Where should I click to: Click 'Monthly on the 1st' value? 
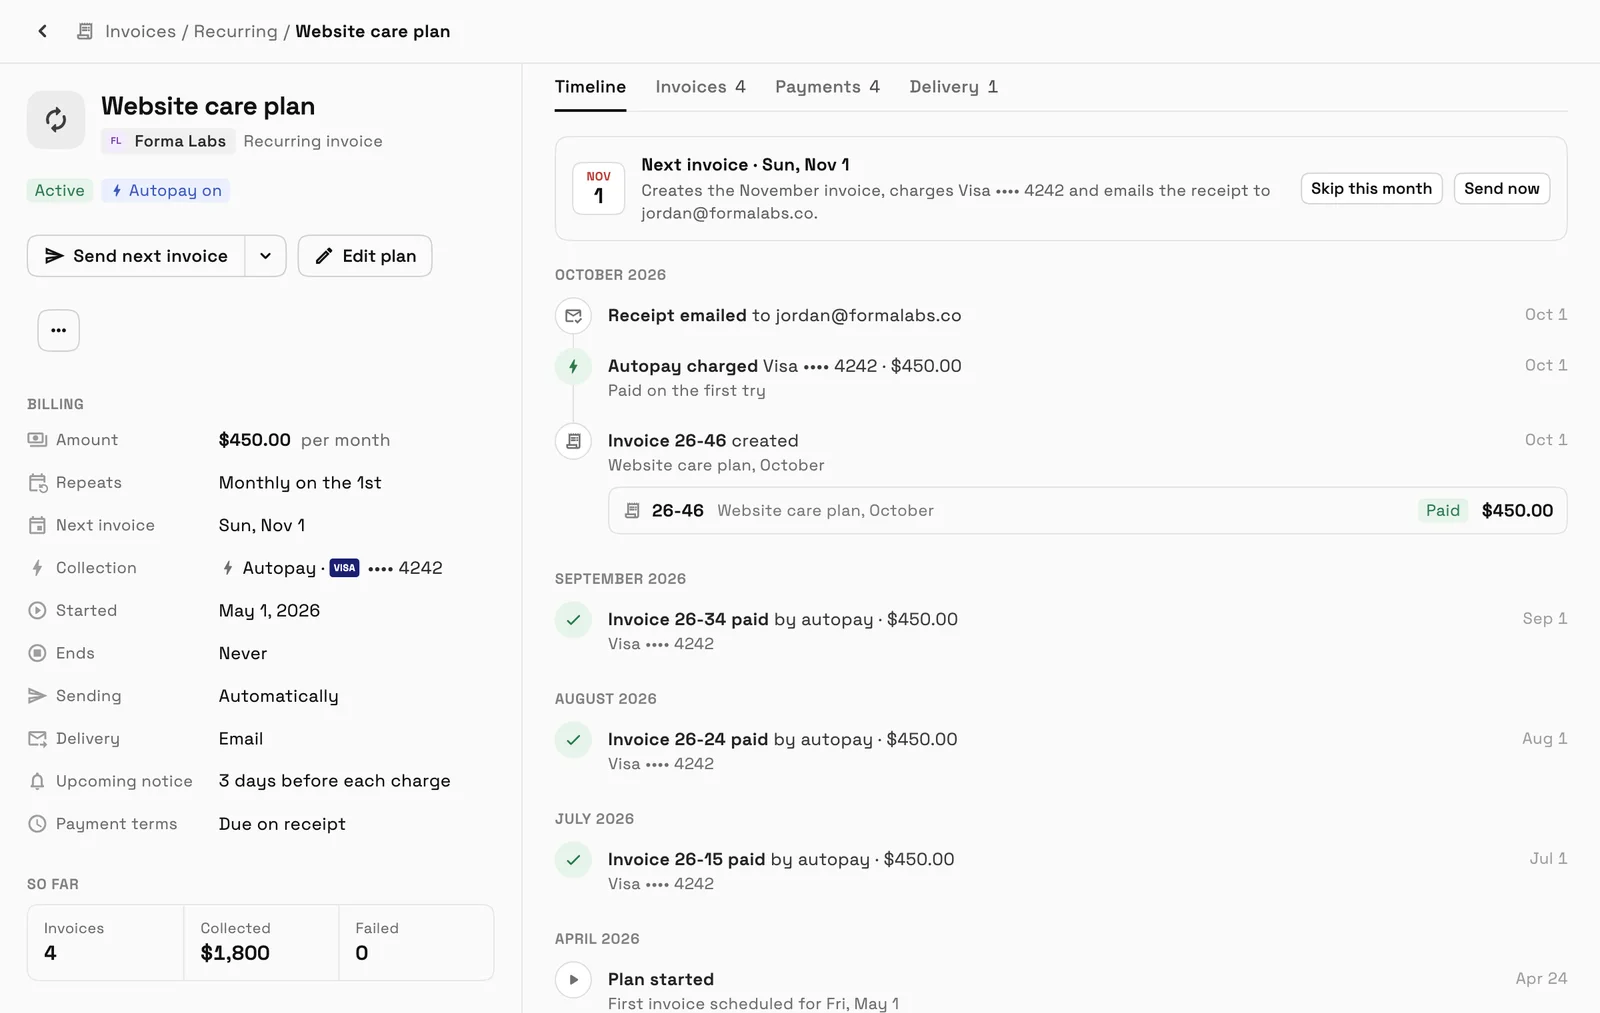pyautogui.click(x=300, y=483)
